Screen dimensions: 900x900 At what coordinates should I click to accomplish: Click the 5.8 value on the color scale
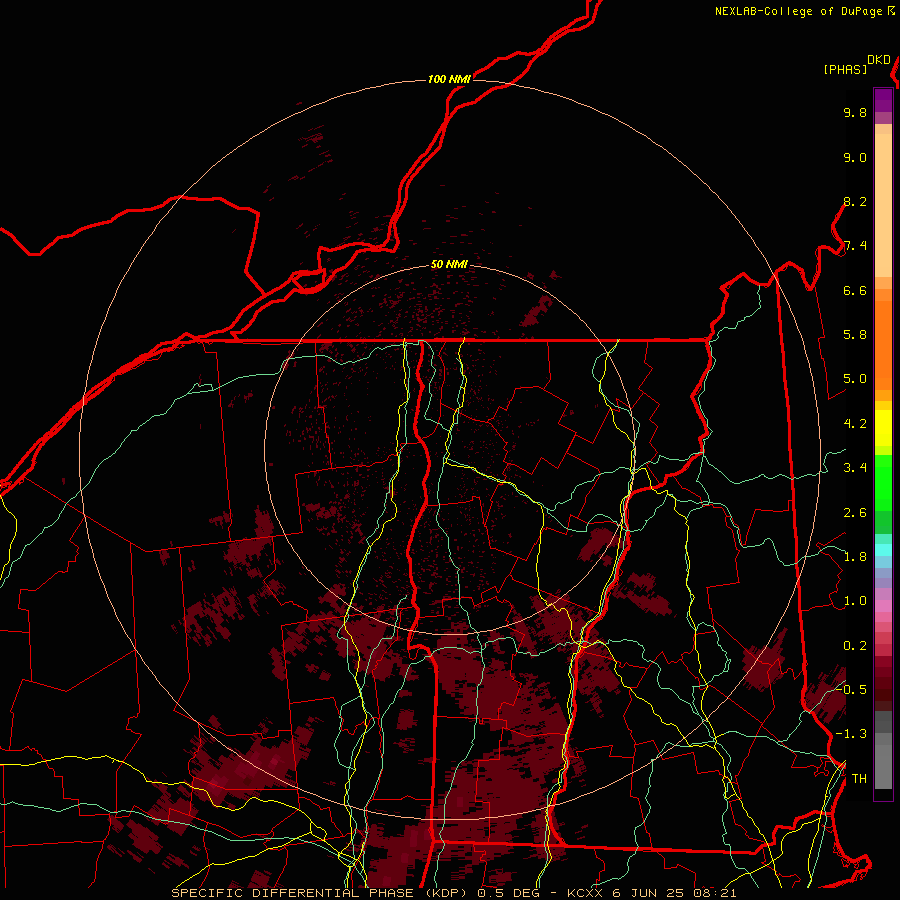[x=855, y=335]
